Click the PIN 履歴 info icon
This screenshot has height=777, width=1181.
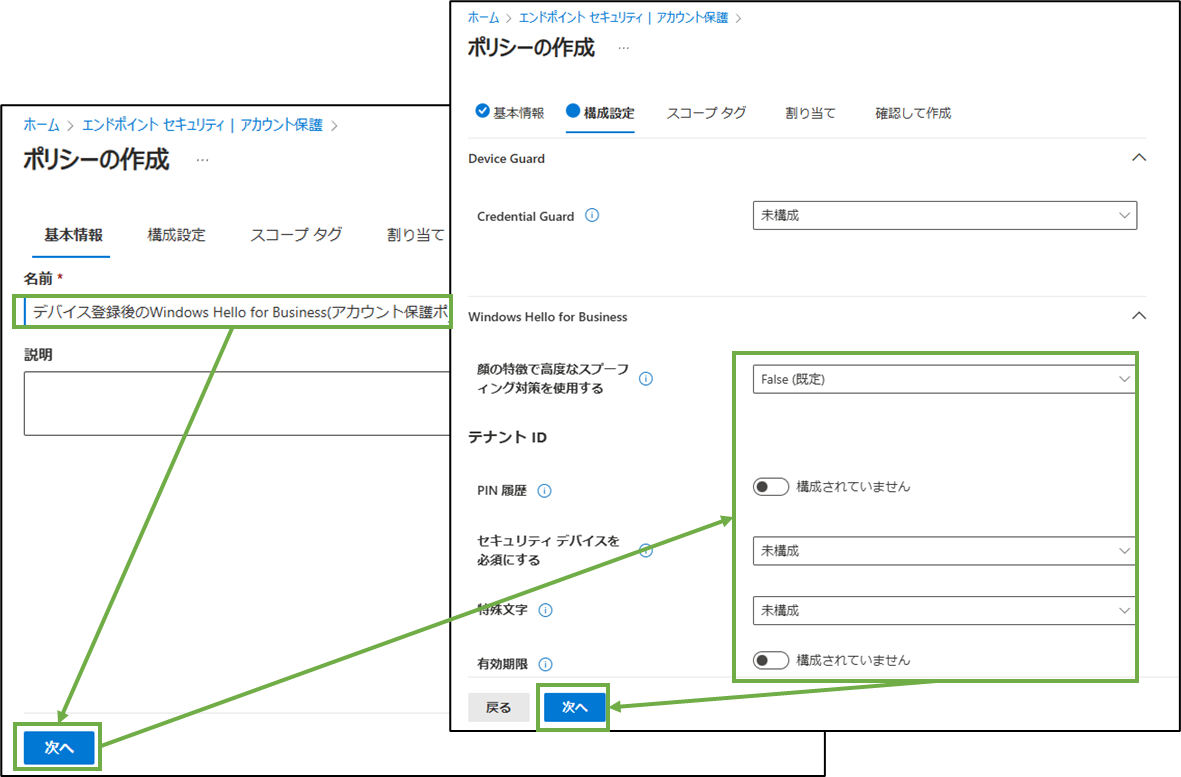click(545, 491)
